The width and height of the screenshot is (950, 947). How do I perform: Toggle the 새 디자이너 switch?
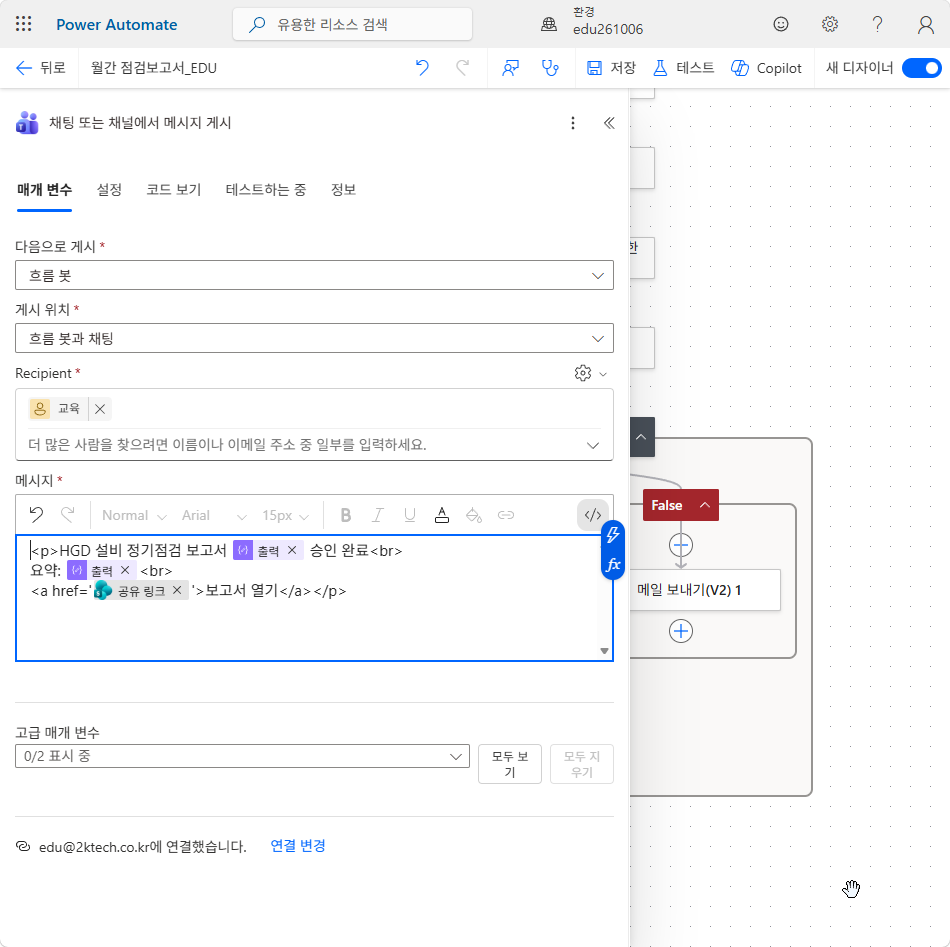(922, 68)
